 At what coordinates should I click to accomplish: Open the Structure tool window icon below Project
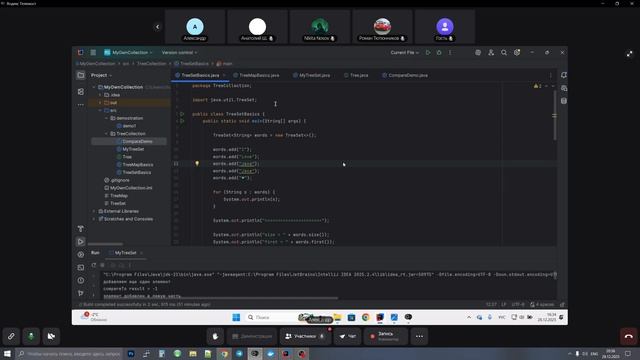pyautogui.click(x=81, y=92)
